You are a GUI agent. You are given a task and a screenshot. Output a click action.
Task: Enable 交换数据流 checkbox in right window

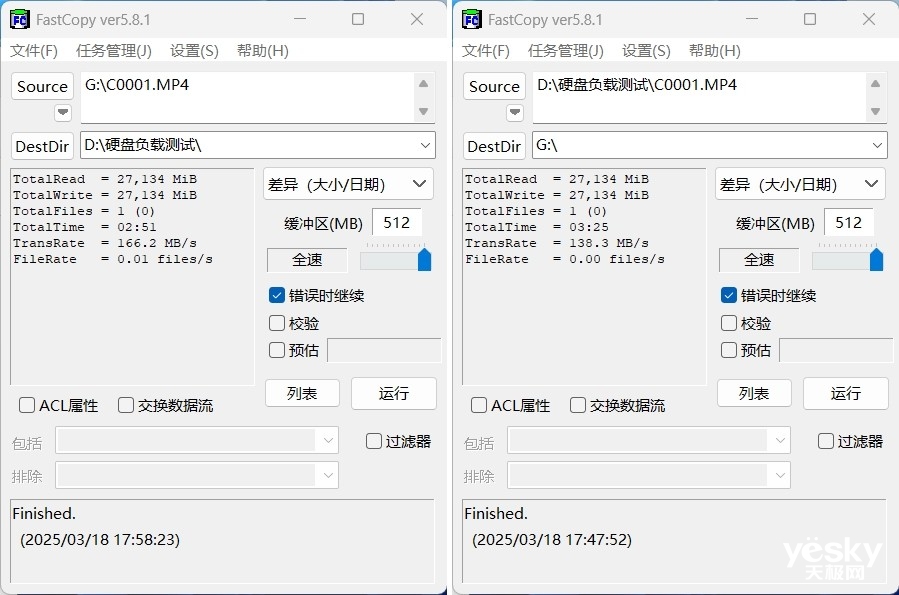[577, 405]
